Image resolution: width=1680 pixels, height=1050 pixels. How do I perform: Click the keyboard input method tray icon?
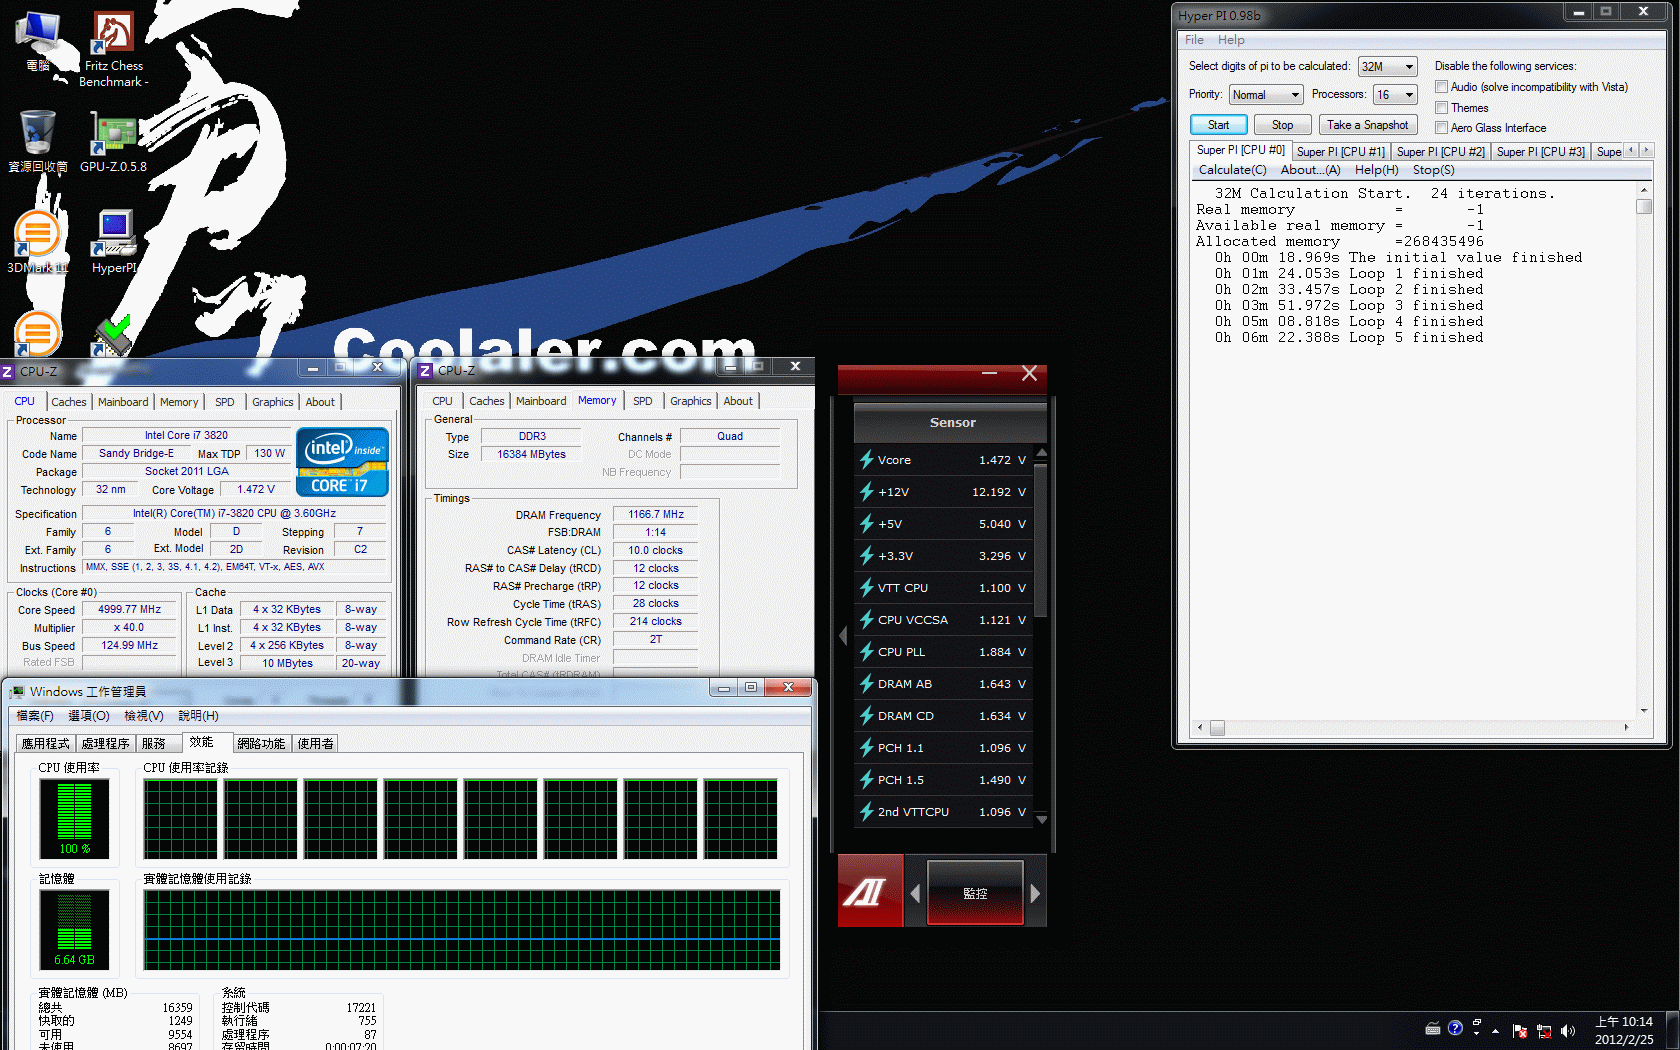coord(1432,1028)
